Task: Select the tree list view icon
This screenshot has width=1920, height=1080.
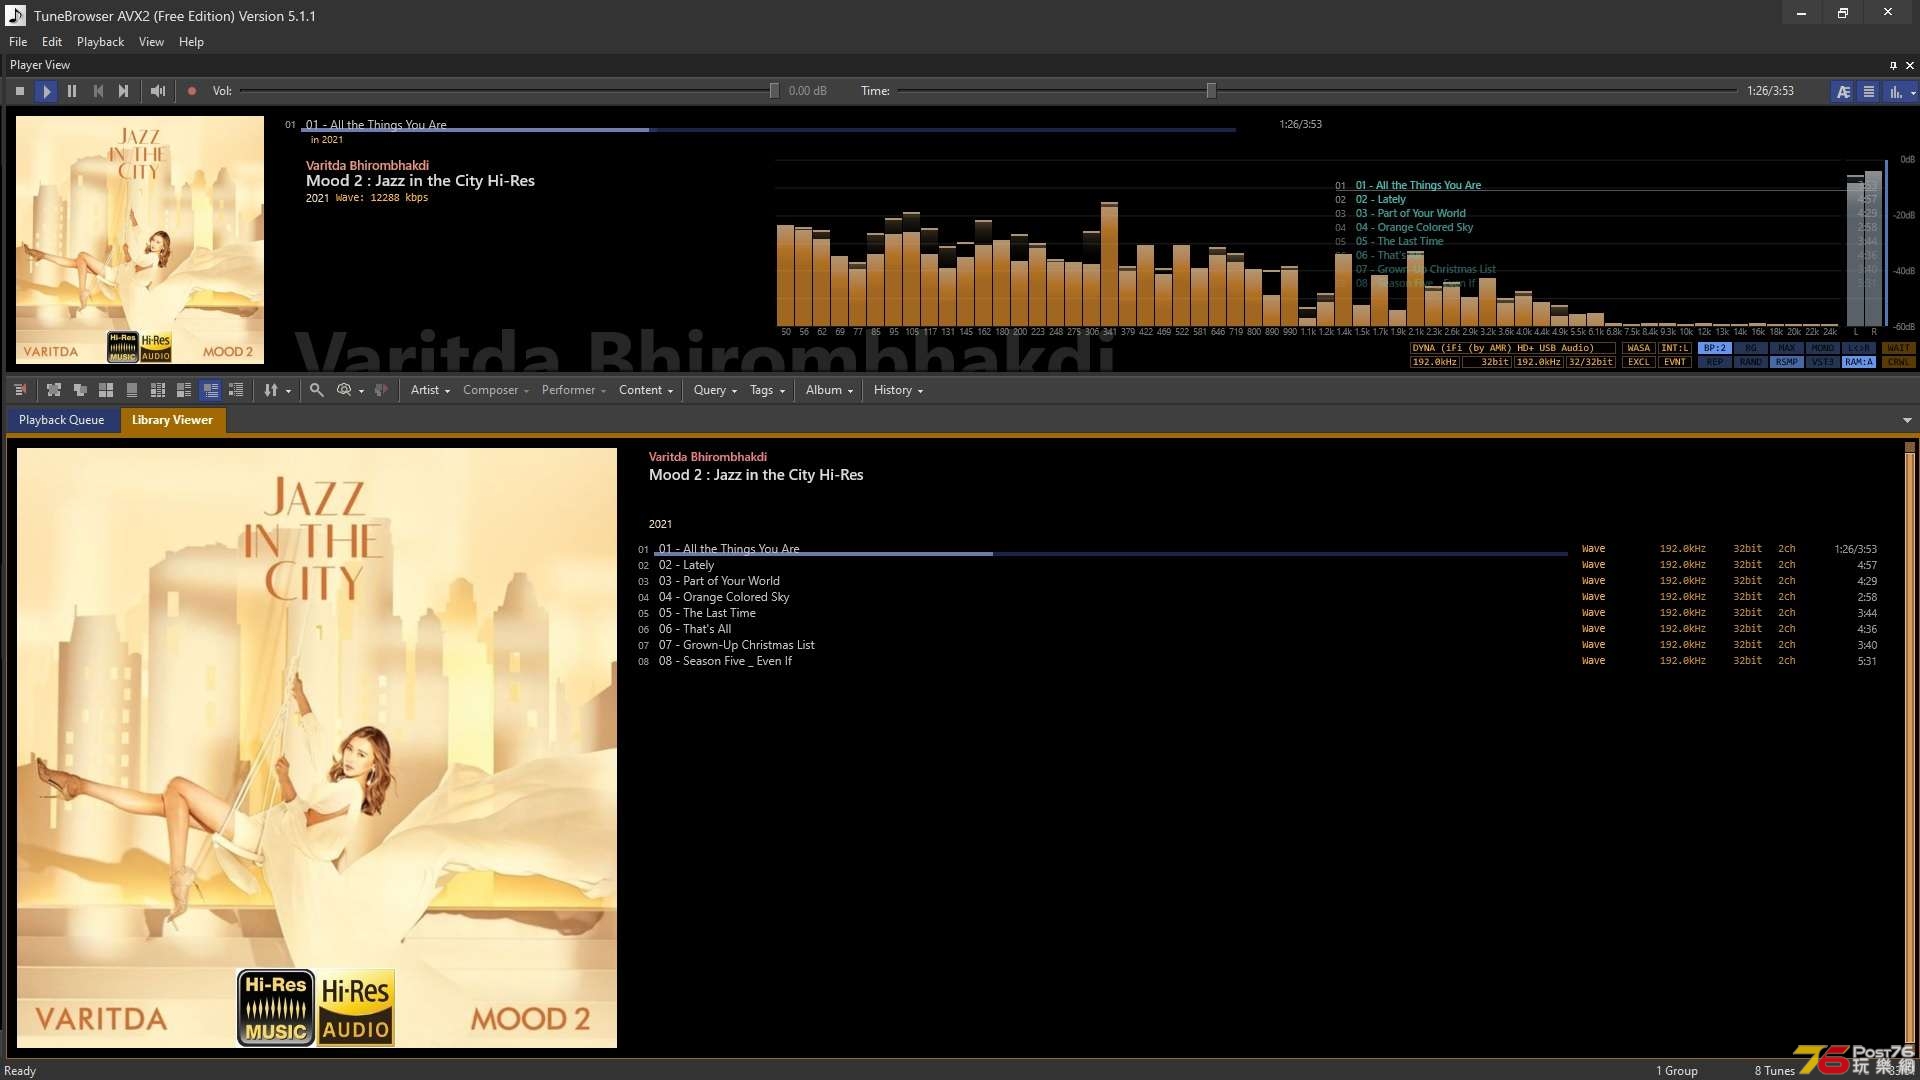Action: [x=236, y=390]
